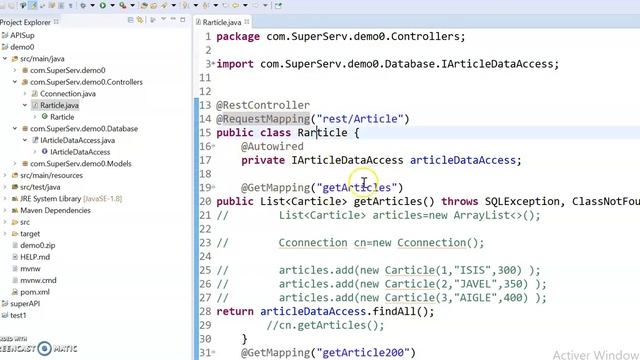Select the Rarticle class node
The width and height of the screenshot is (640, 360).
coord(62,117)
